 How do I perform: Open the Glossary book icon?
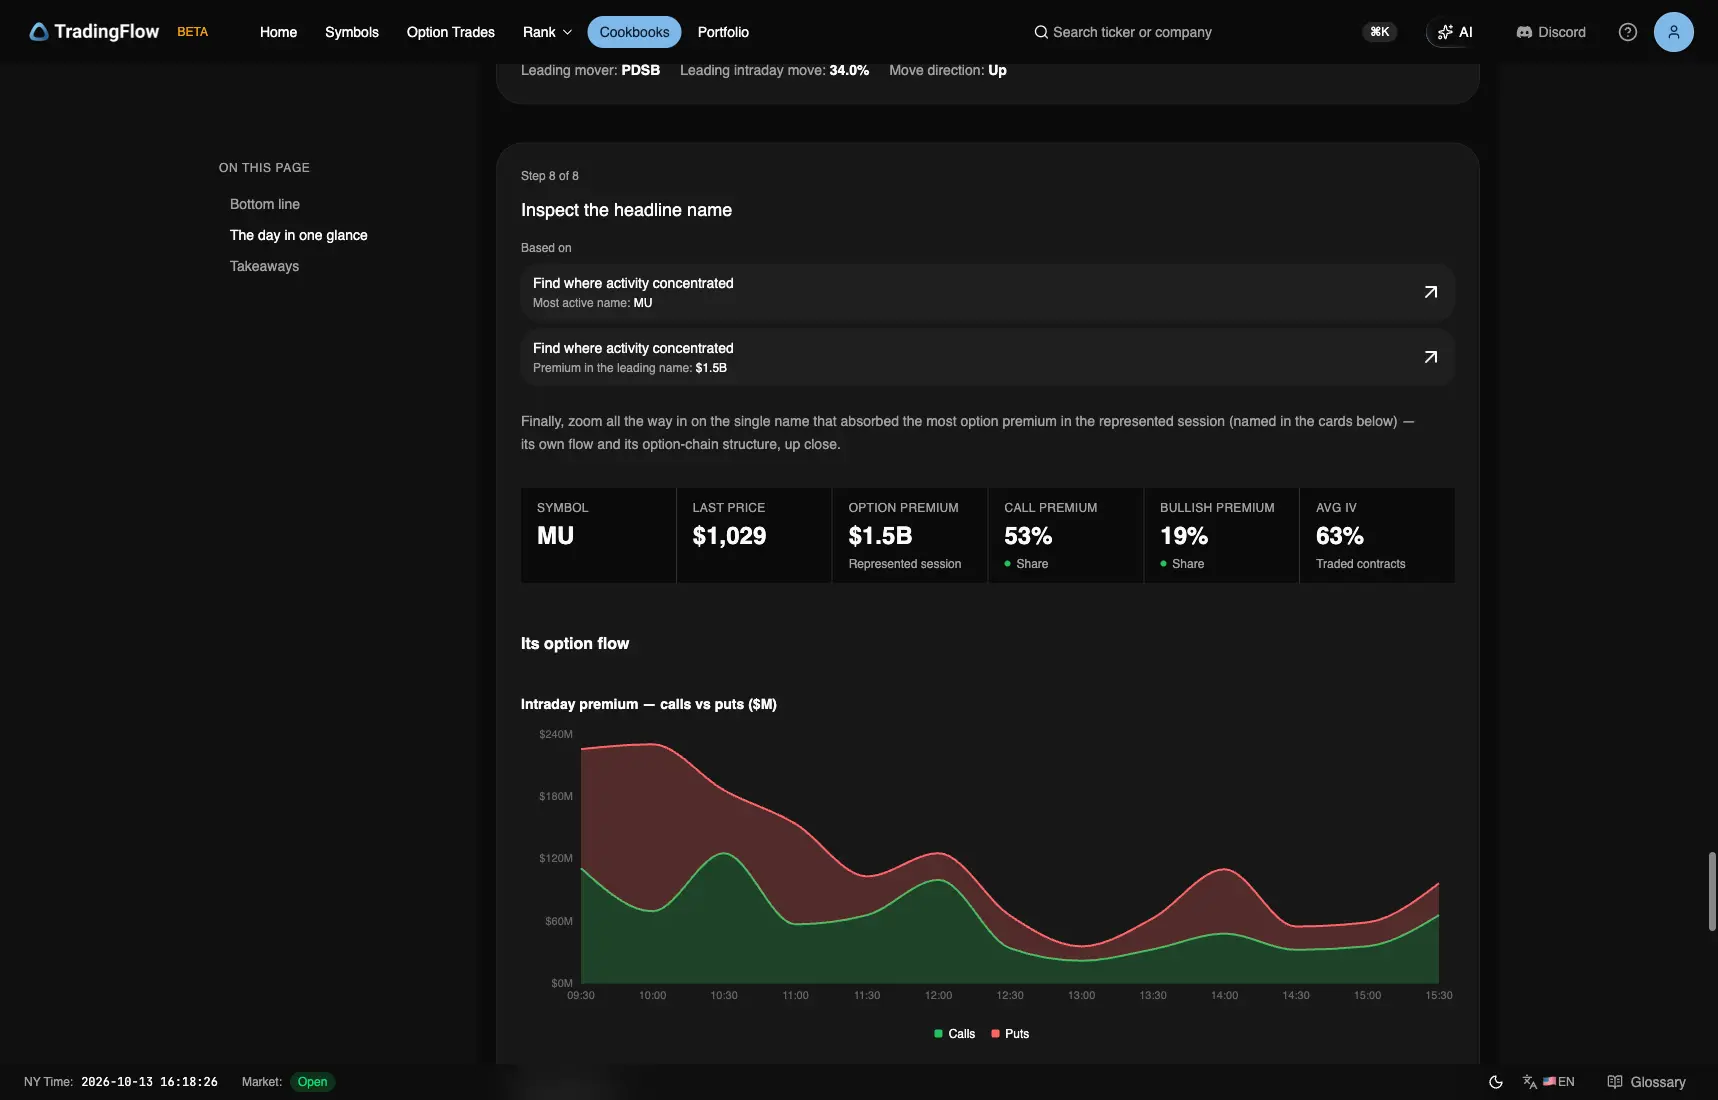pyautogui.click(x=1615, y=1082)
